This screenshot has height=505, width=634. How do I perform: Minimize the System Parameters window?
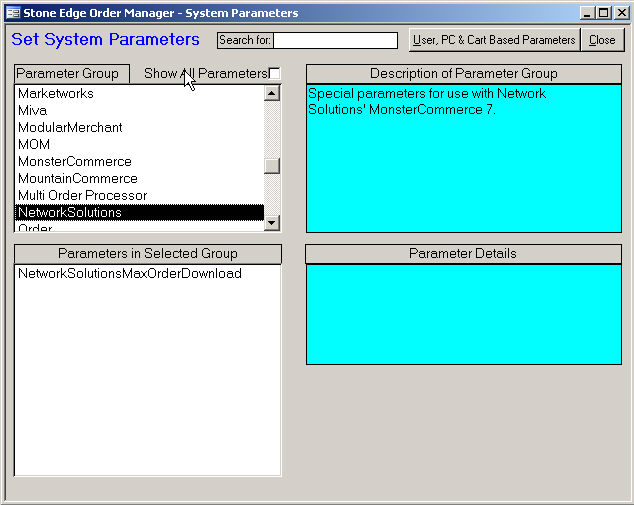[x=587, y=13]
